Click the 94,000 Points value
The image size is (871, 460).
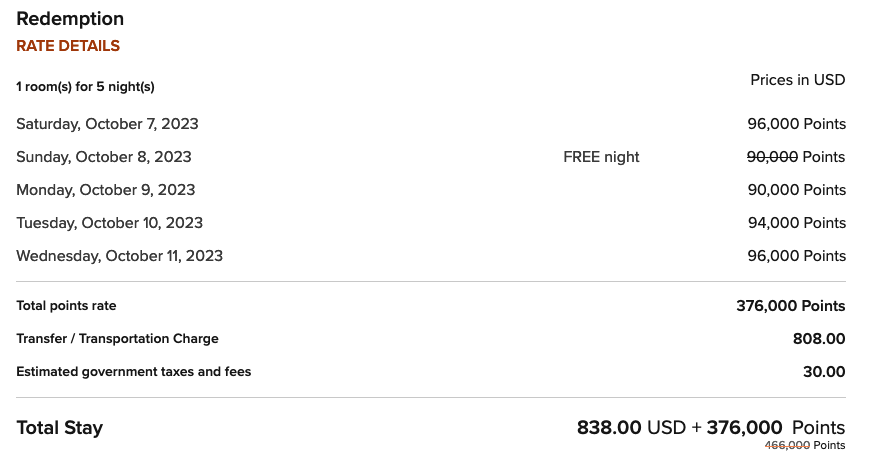click(x=796, y=223)
